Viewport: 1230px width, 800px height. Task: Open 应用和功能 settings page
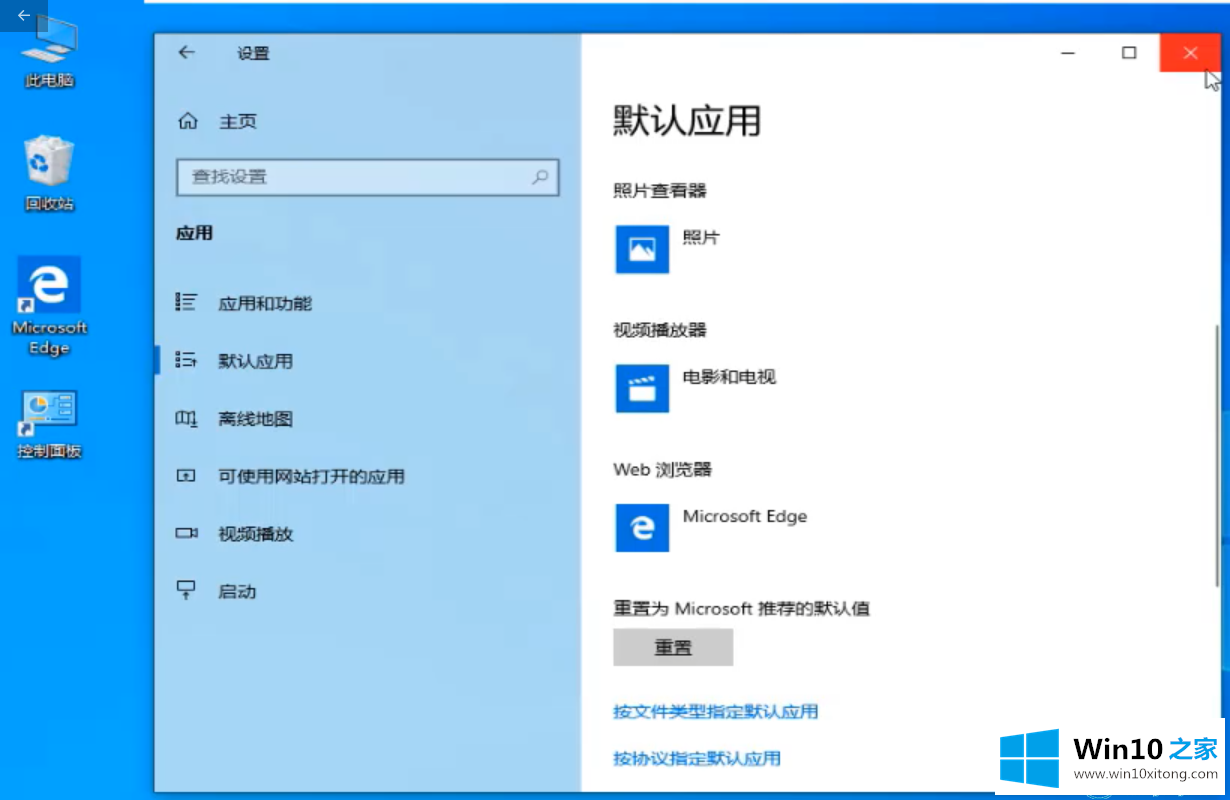tap(265, 303)
